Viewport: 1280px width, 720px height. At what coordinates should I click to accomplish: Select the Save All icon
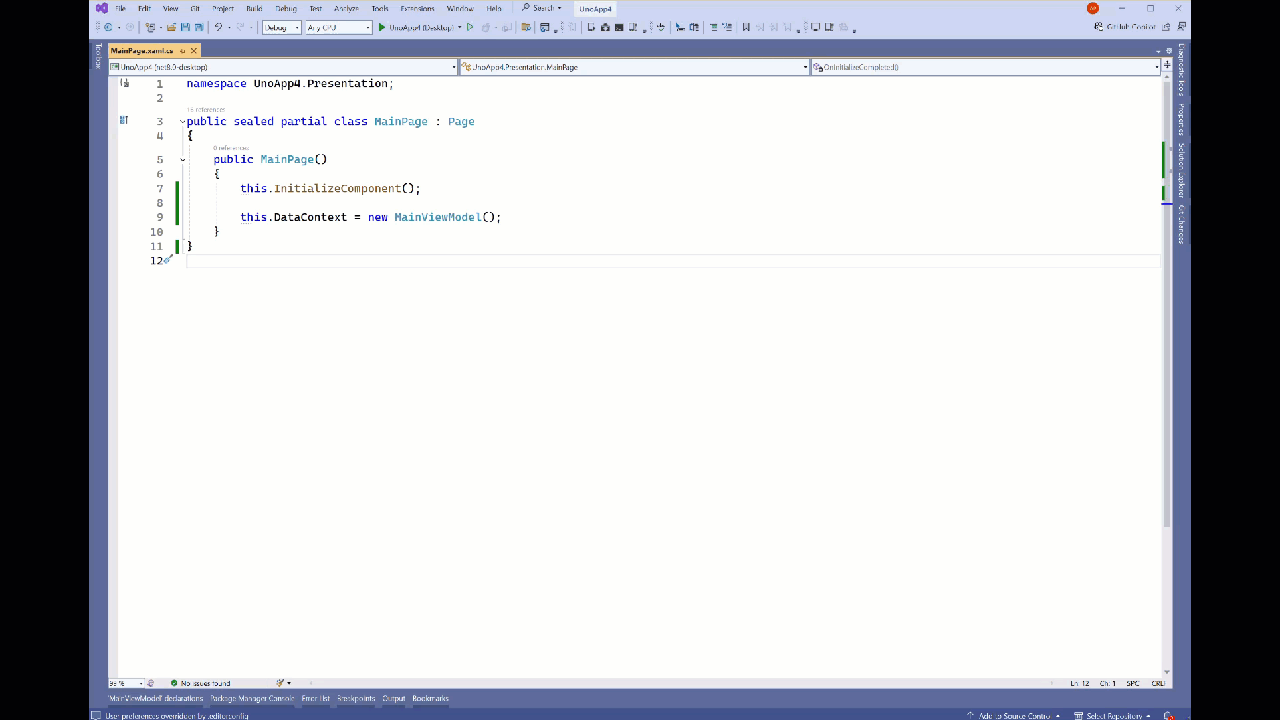[x=197, y=27]
